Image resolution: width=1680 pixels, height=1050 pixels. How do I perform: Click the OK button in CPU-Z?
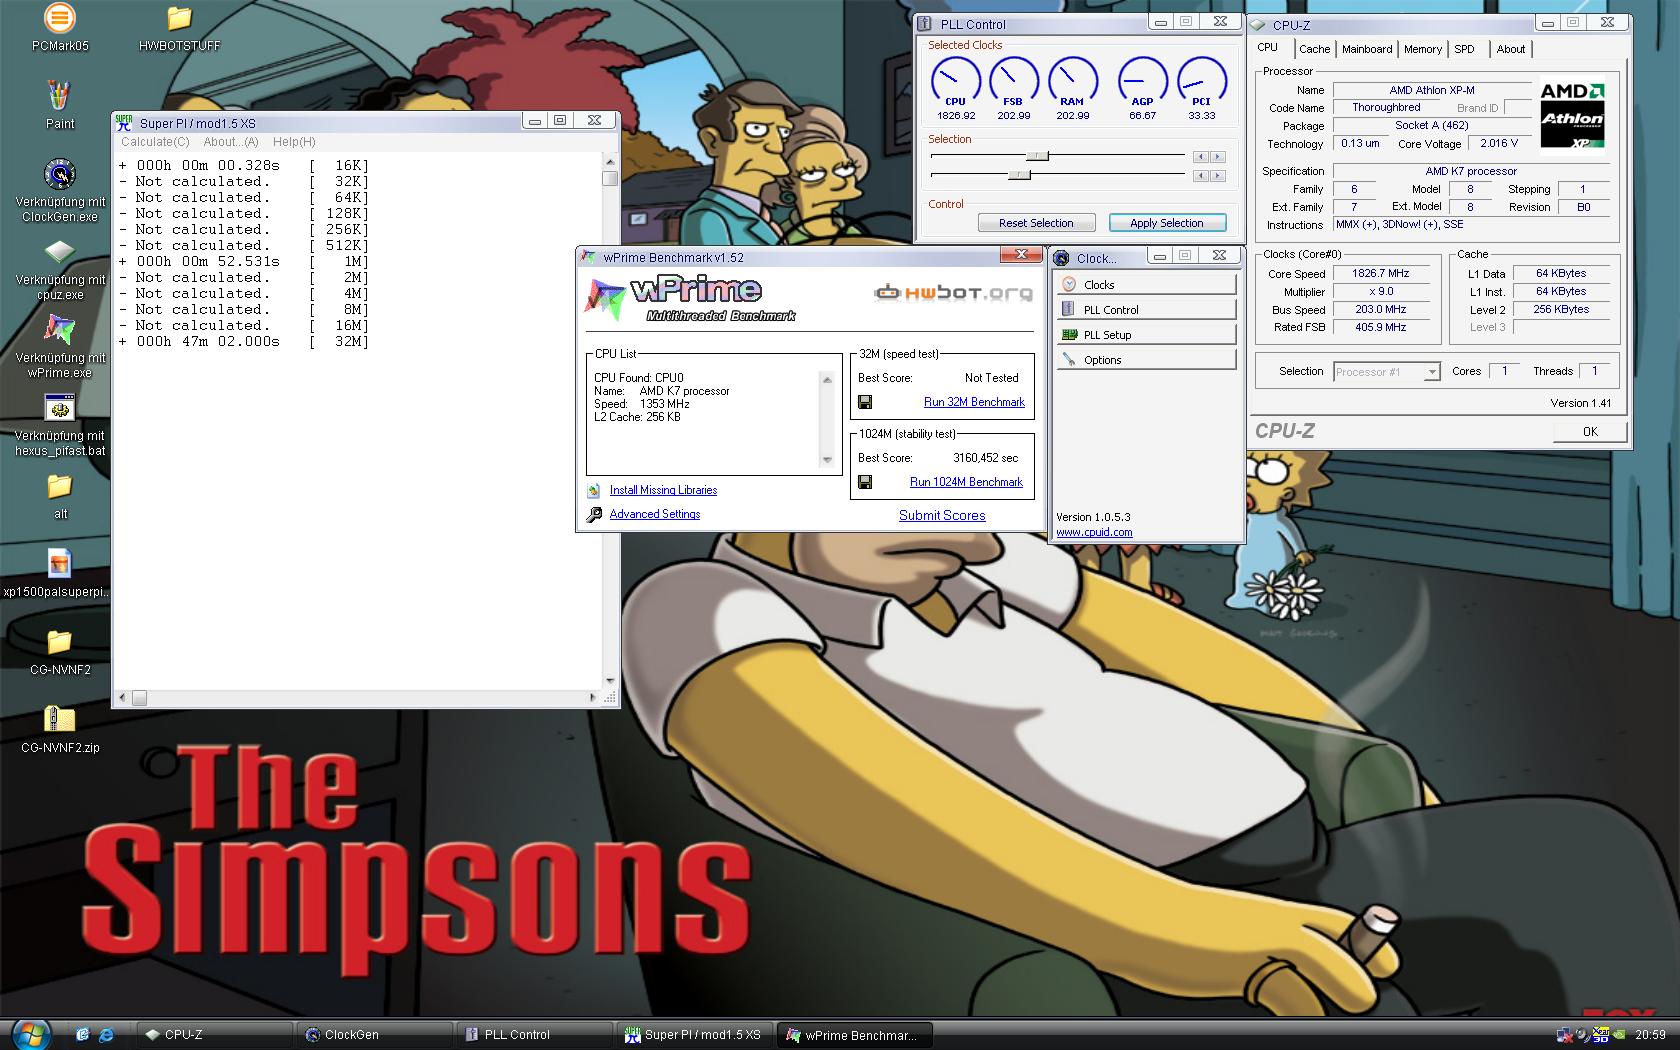pos(1590,432)
